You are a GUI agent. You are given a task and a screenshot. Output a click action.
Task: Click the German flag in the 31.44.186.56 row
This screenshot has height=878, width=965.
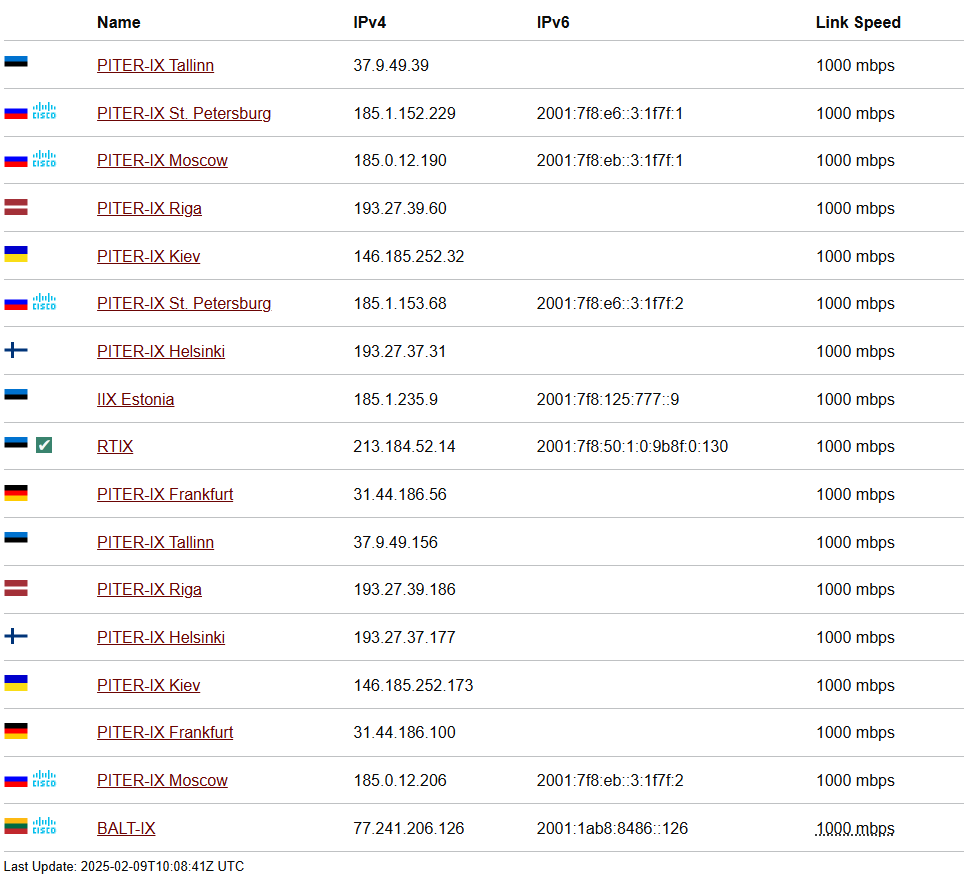click(16, 493)
